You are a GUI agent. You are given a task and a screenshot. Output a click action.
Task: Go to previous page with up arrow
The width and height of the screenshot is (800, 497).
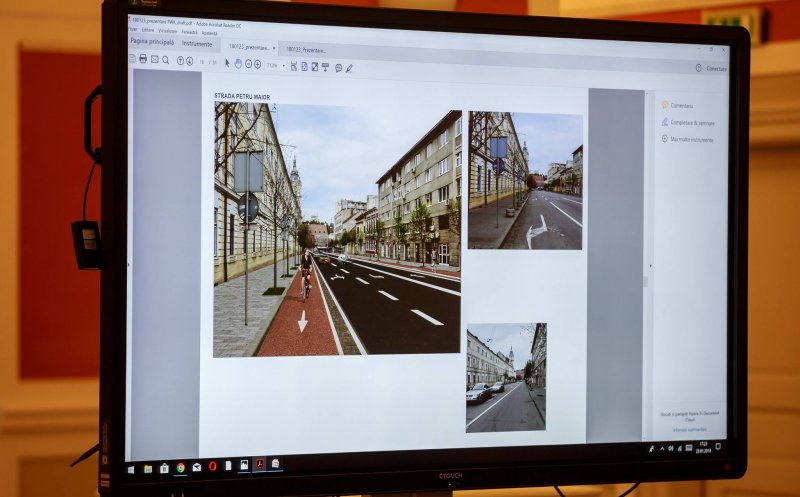click(181, 60)
